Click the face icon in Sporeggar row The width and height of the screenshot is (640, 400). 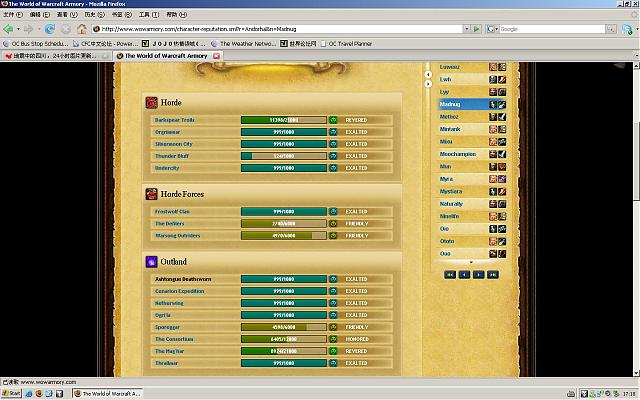[x=333, y=327]
